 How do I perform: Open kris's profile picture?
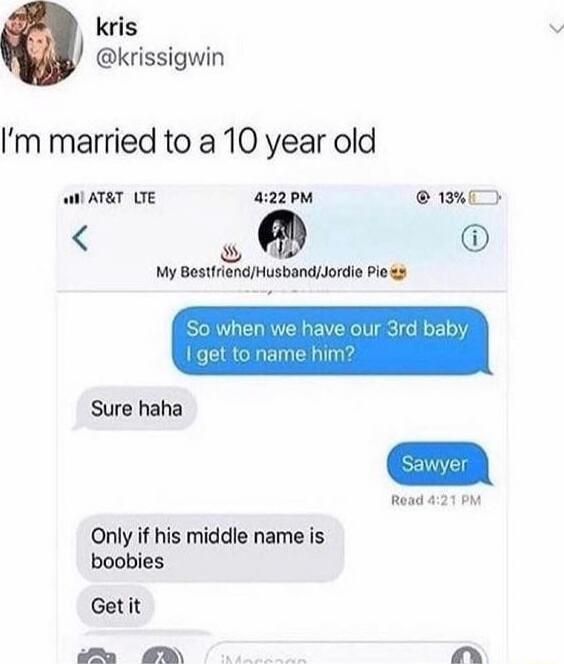(41, 42)
